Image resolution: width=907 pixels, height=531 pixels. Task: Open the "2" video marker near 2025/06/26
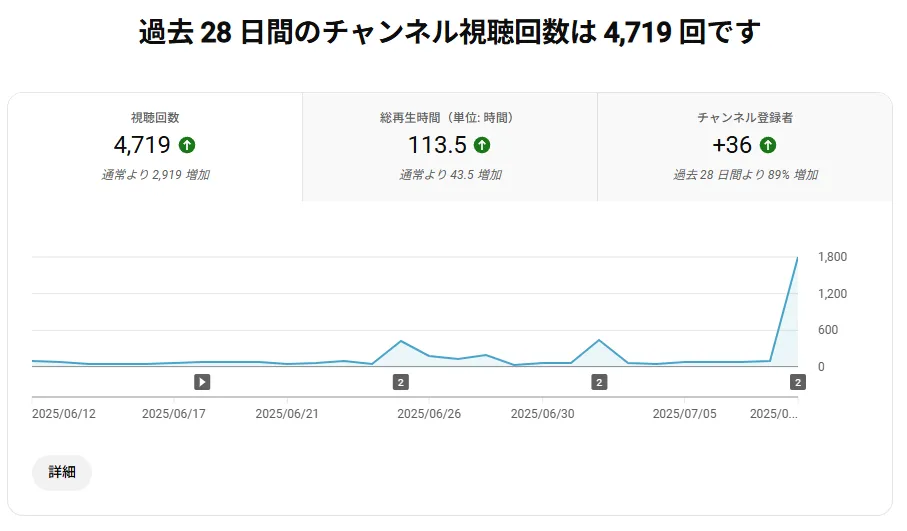coord(400,381)
